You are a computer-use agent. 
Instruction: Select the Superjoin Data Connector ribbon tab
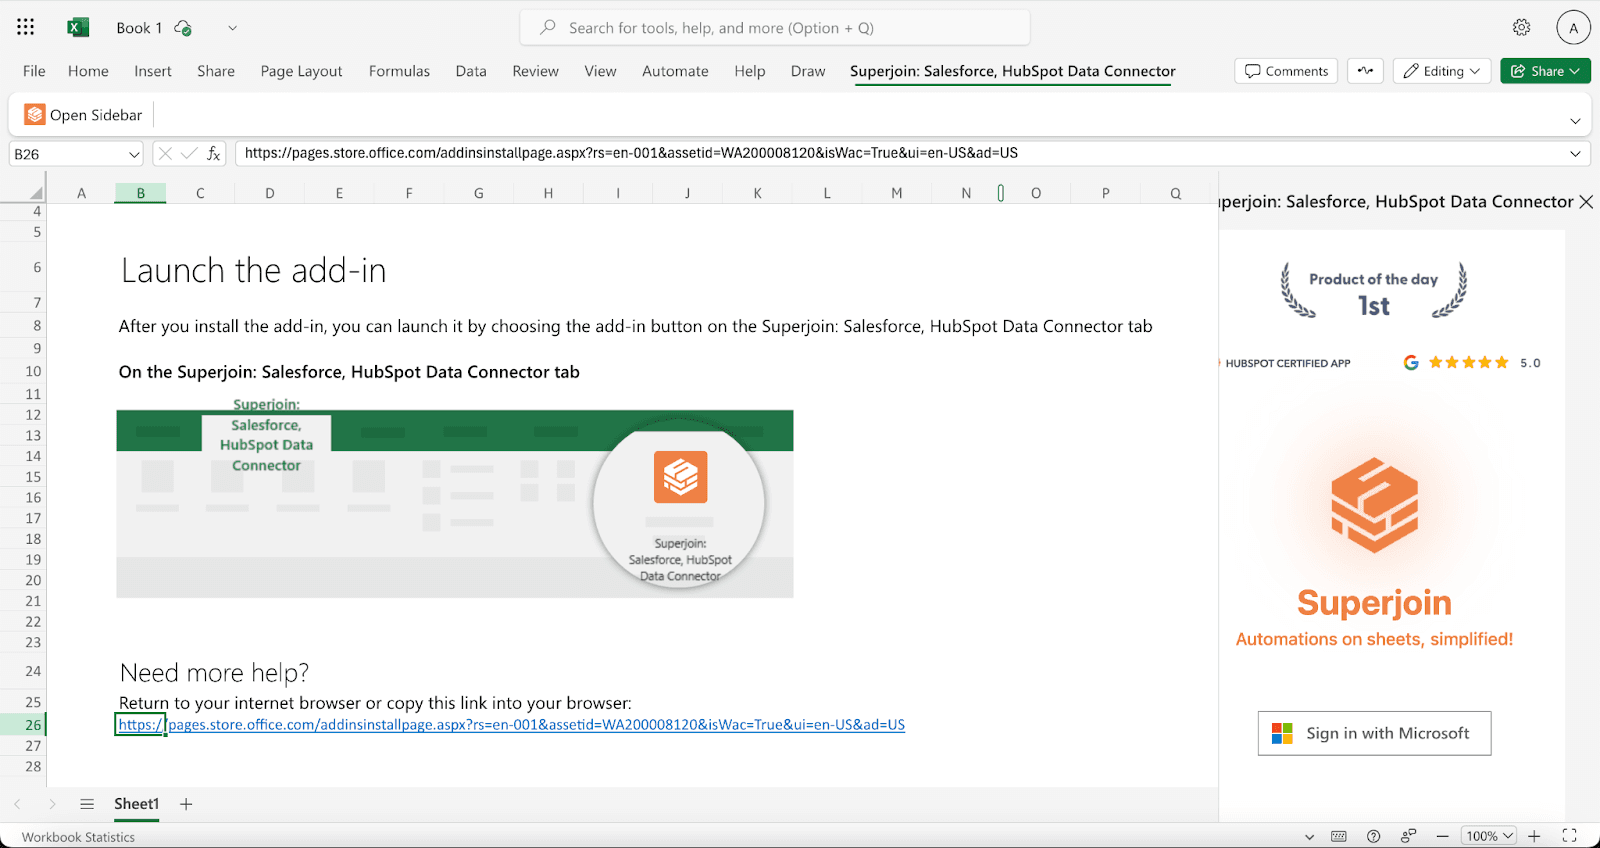pos(1012,71)
